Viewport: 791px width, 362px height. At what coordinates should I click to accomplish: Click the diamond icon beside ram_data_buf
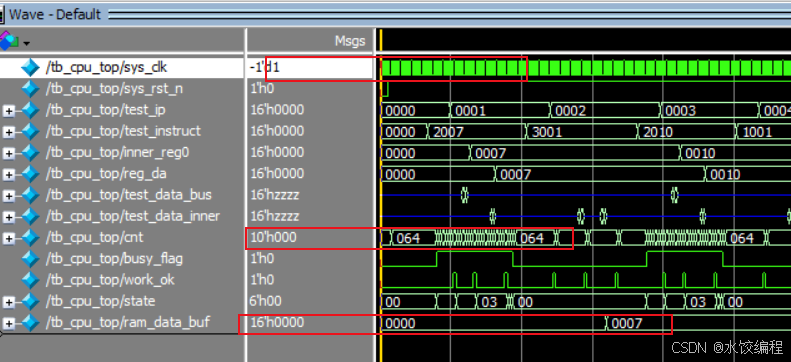coord(30,323)
